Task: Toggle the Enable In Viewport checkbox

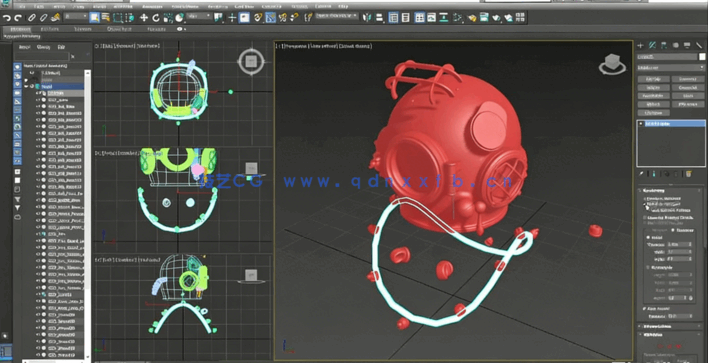Action: [644, 204]
